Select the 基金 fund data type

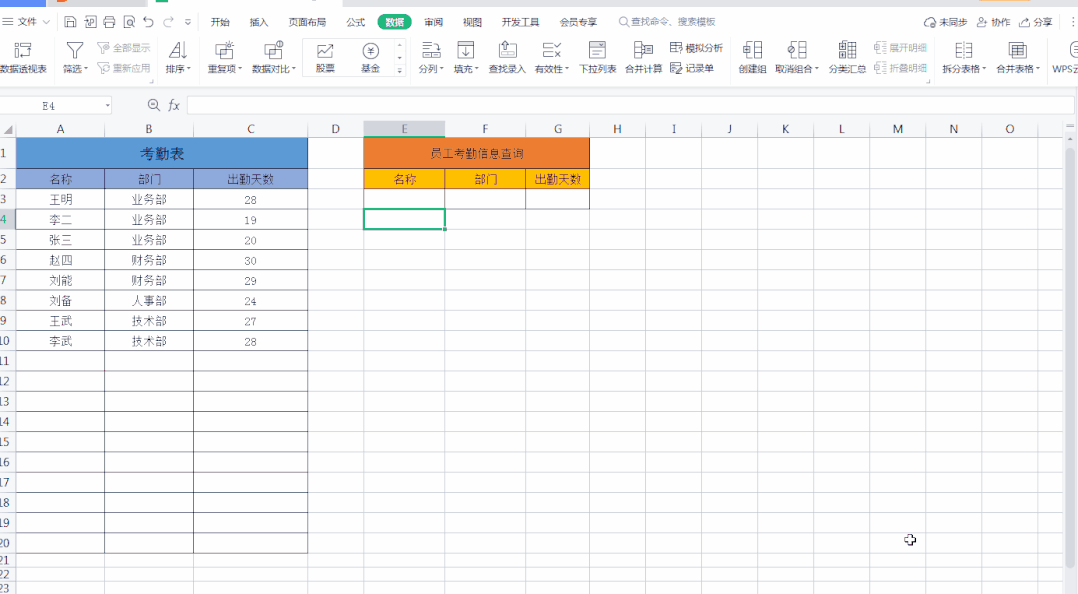pyautogui.click(x=371, y=57)
